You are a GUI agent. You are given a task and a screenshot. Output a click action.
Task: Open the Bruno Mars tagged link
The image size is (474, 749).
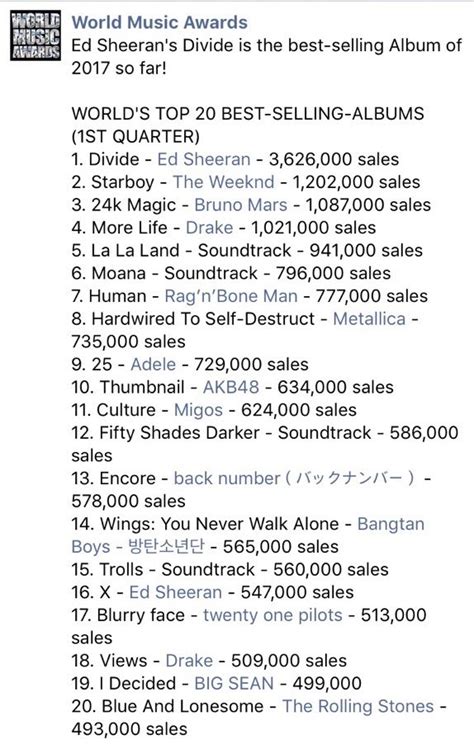click(241, 205)
